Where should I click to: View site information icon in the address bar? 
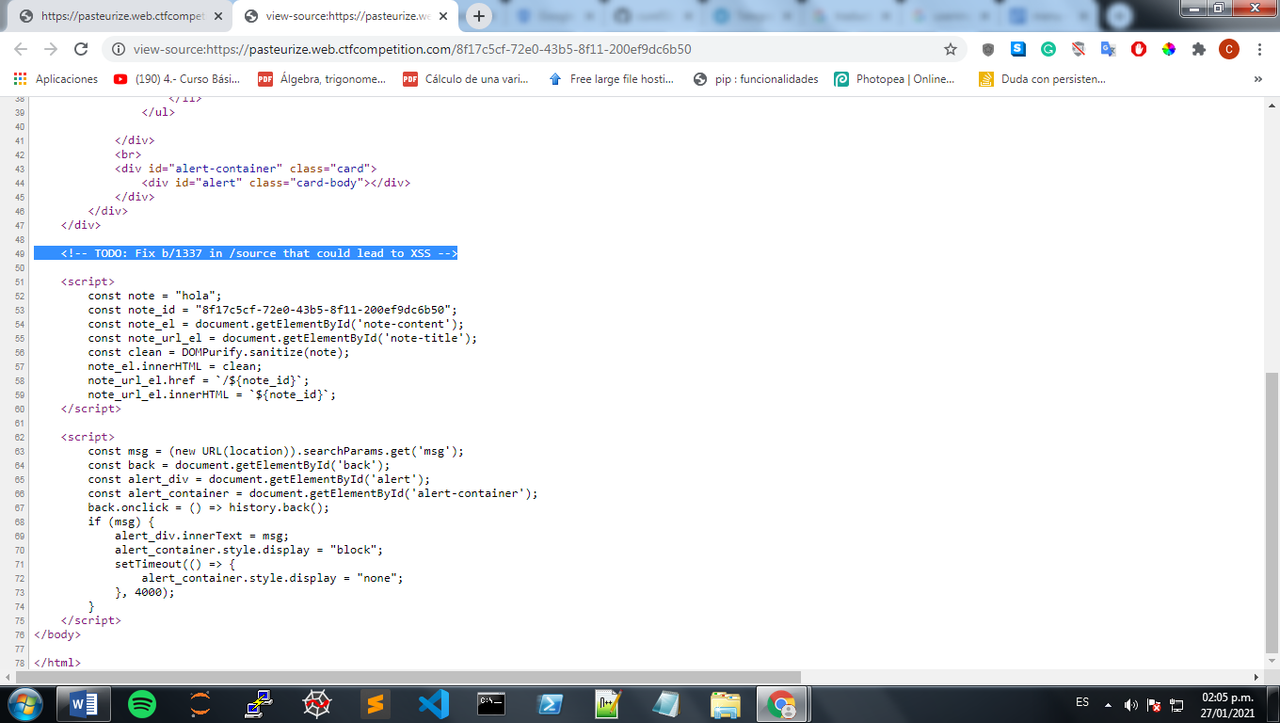(118, 49)
